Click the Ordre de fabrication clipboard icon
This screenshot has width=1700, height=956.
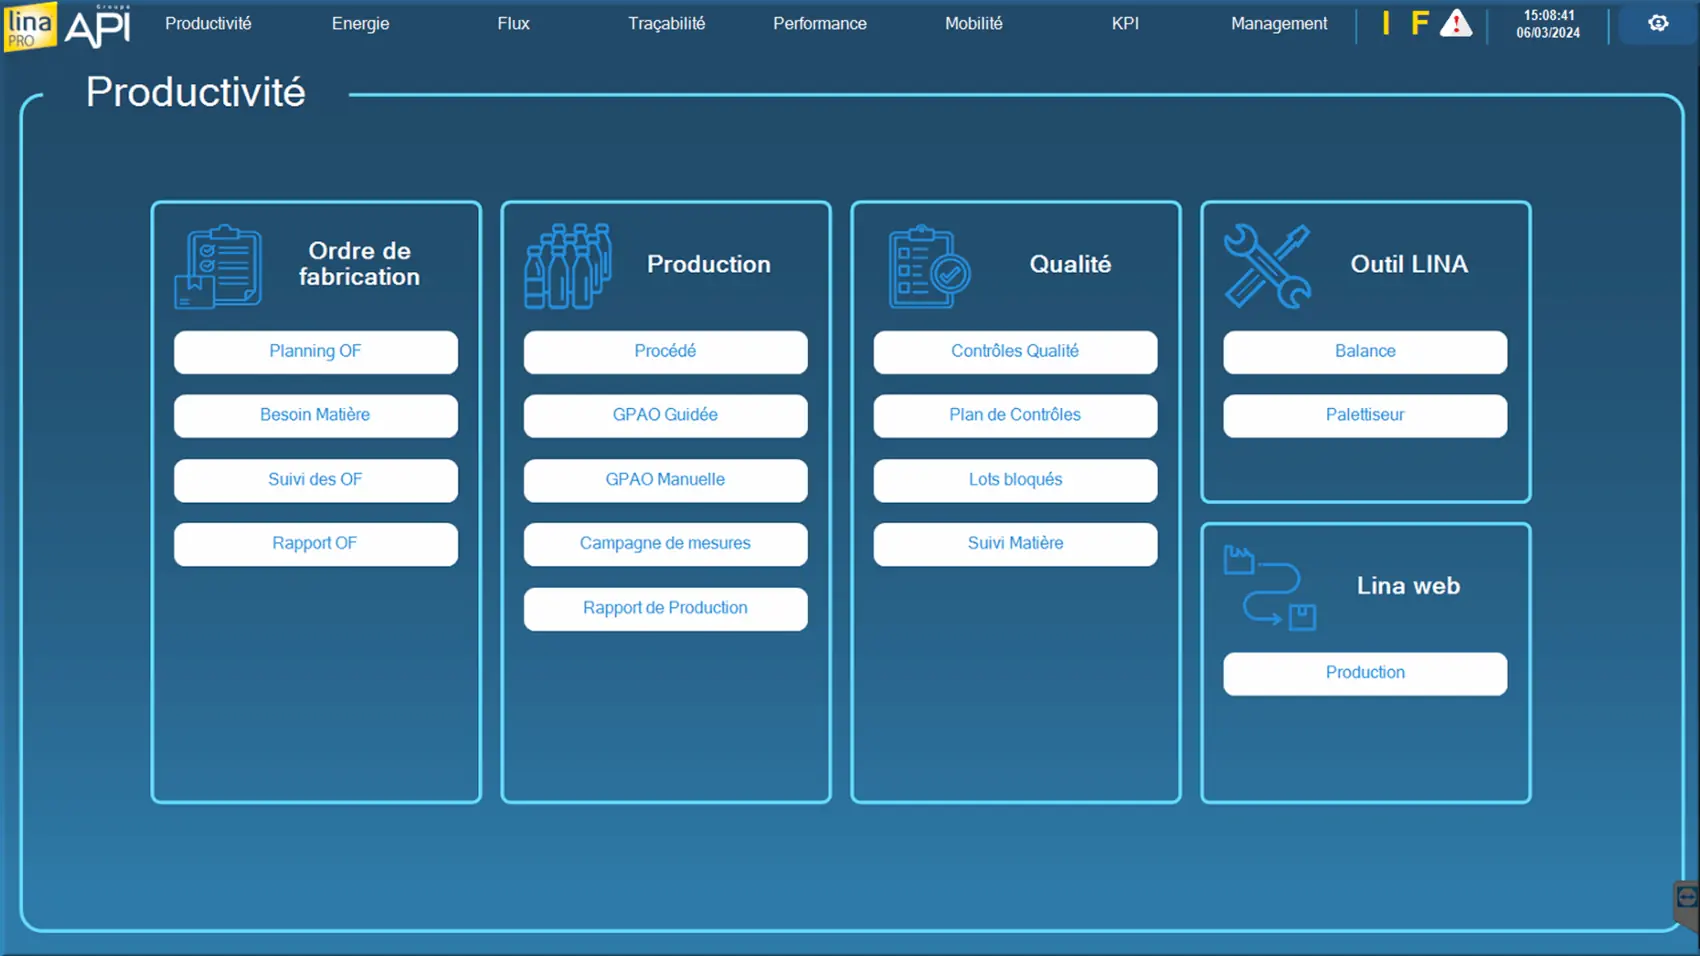click(x=219, y=266)
